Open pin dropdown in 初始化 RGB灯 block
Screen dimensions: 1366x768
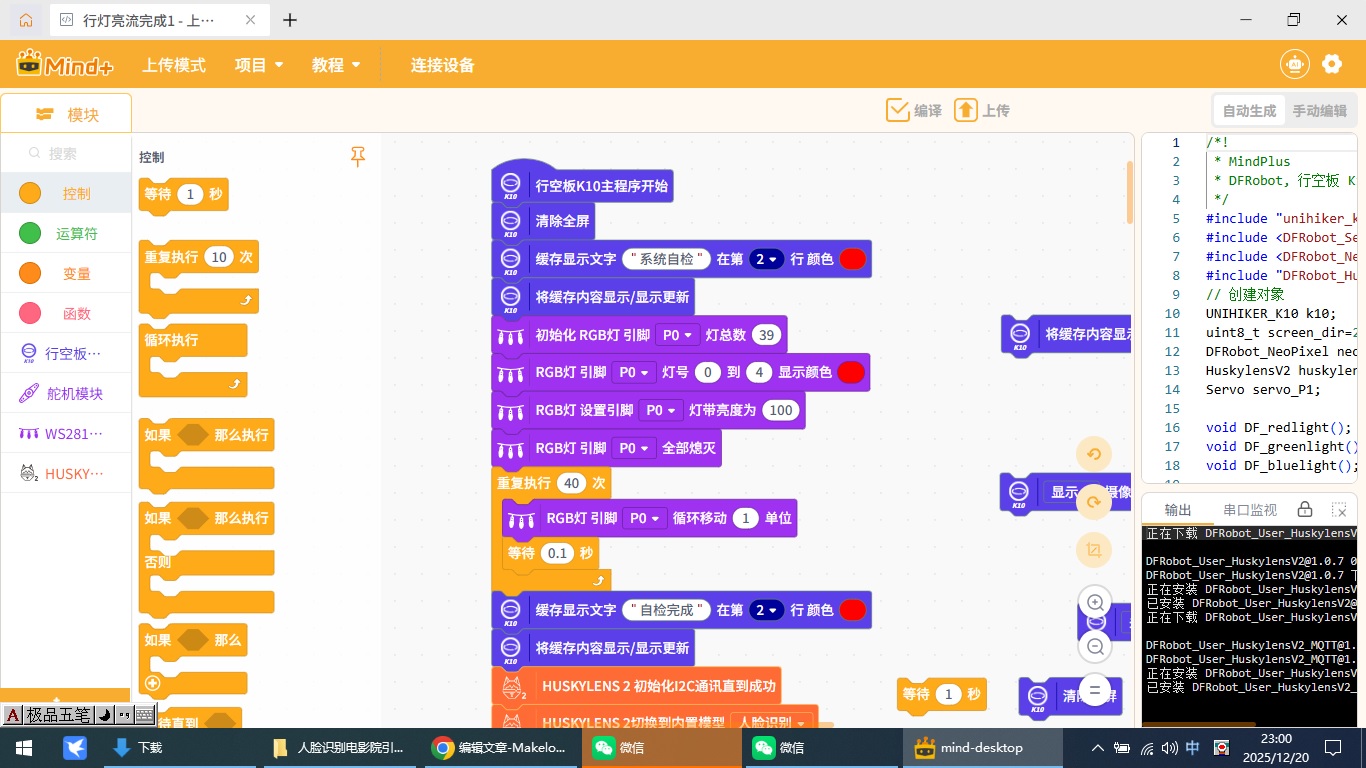coord(678,335)
